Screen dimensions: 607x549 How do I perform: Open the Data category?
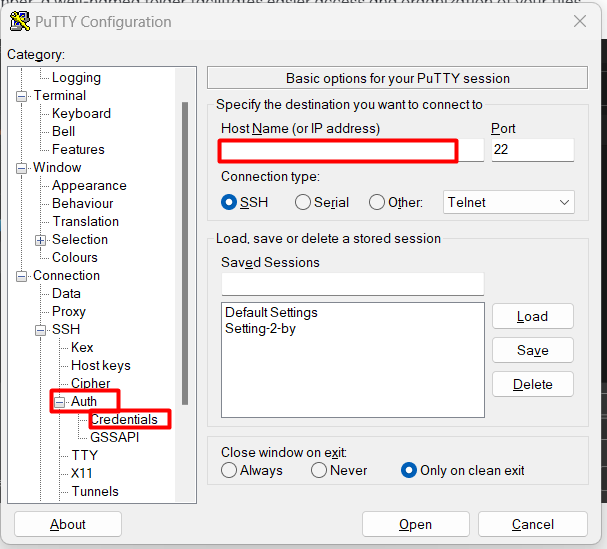point(66,293)
